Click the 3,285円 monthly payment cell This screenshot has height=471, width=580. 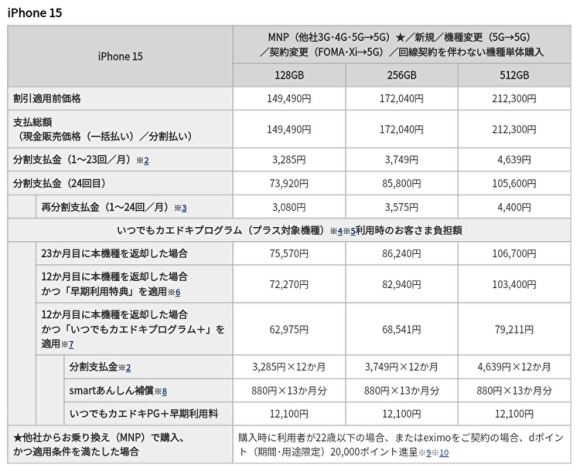point(289,160)
